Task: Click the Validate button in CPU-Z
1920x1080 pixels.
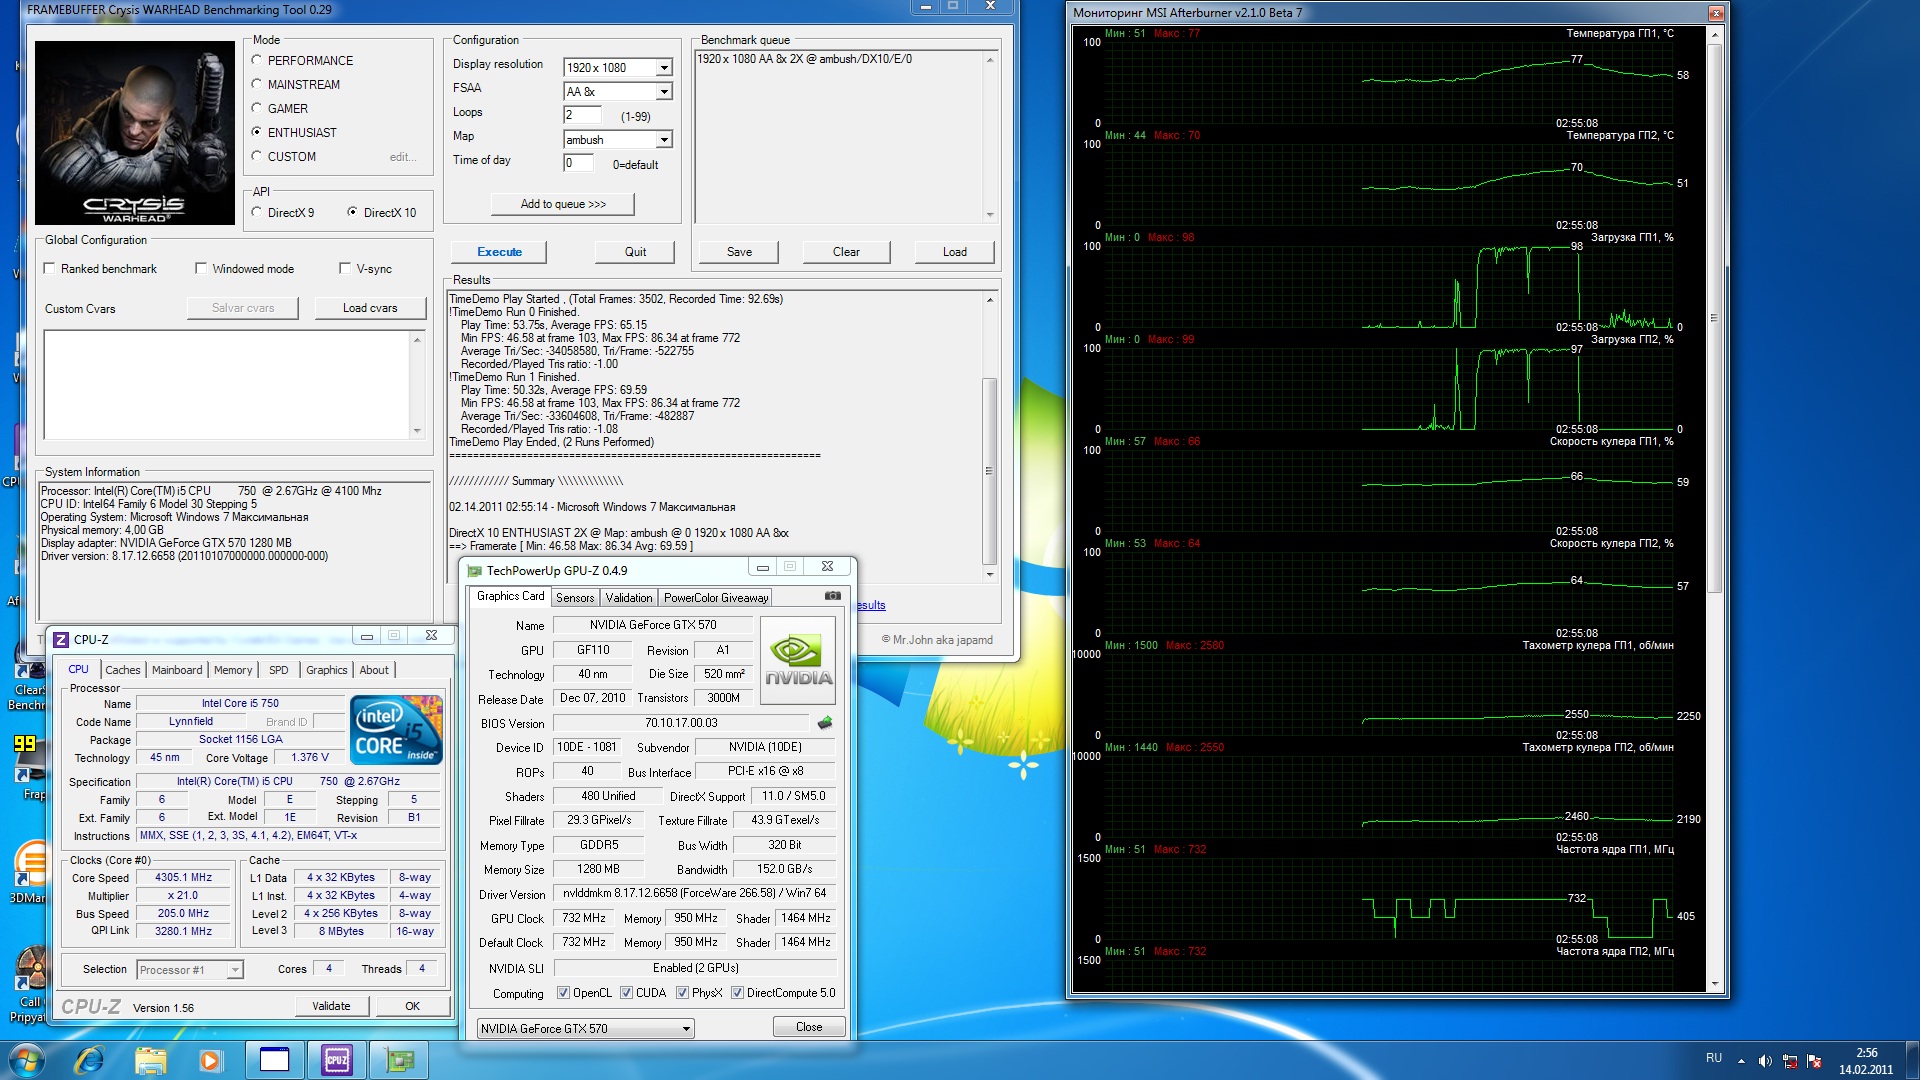Action: [x=331, y=1006]
